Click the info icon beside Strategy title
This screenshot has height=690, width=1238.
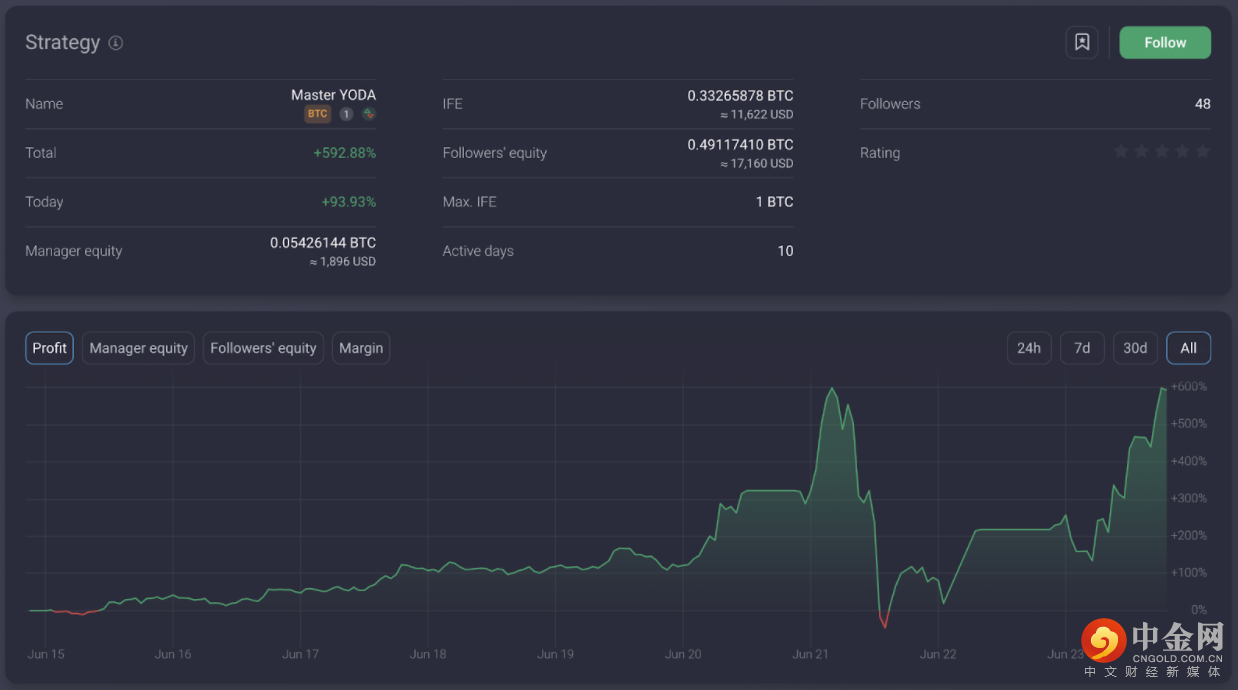tap(116, 43)
